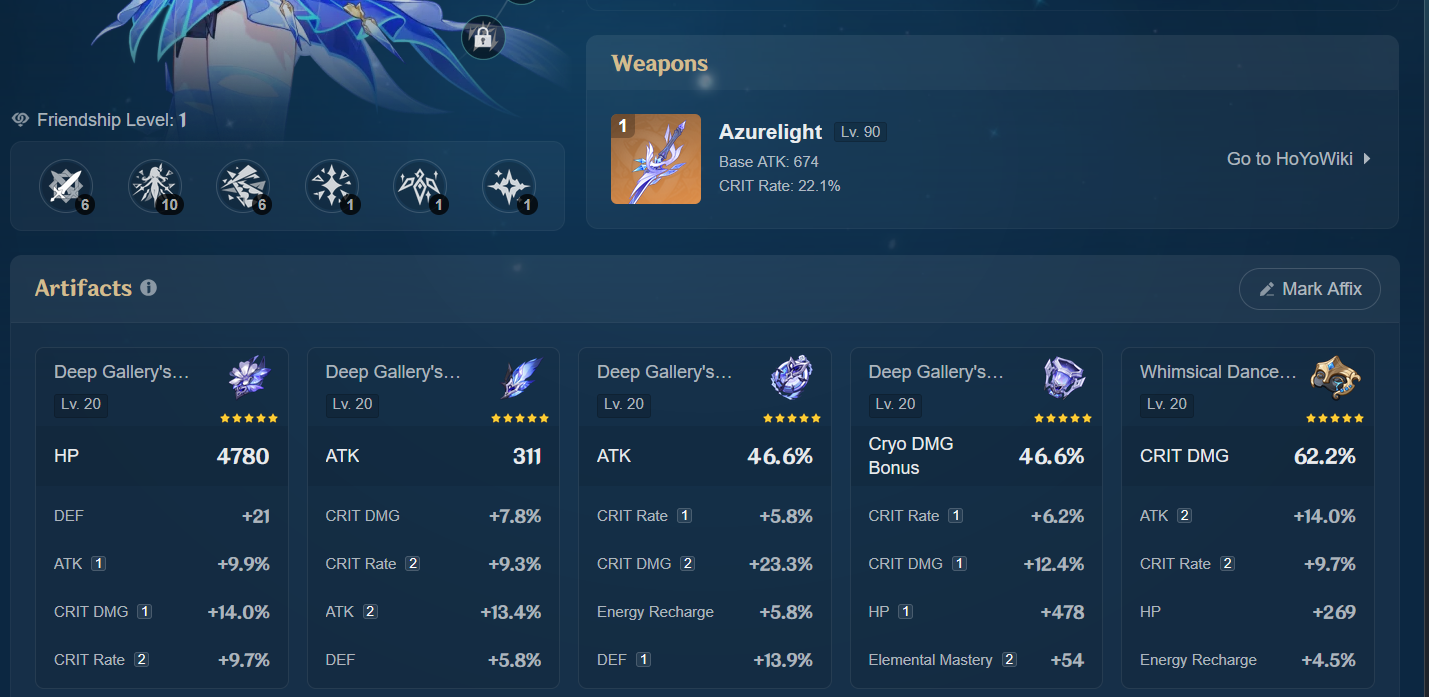Screen dimensions: 1429x697
Task: Open the Go to HoYoWiki link
Action: pyautogui.click(x=1299, y=159)
